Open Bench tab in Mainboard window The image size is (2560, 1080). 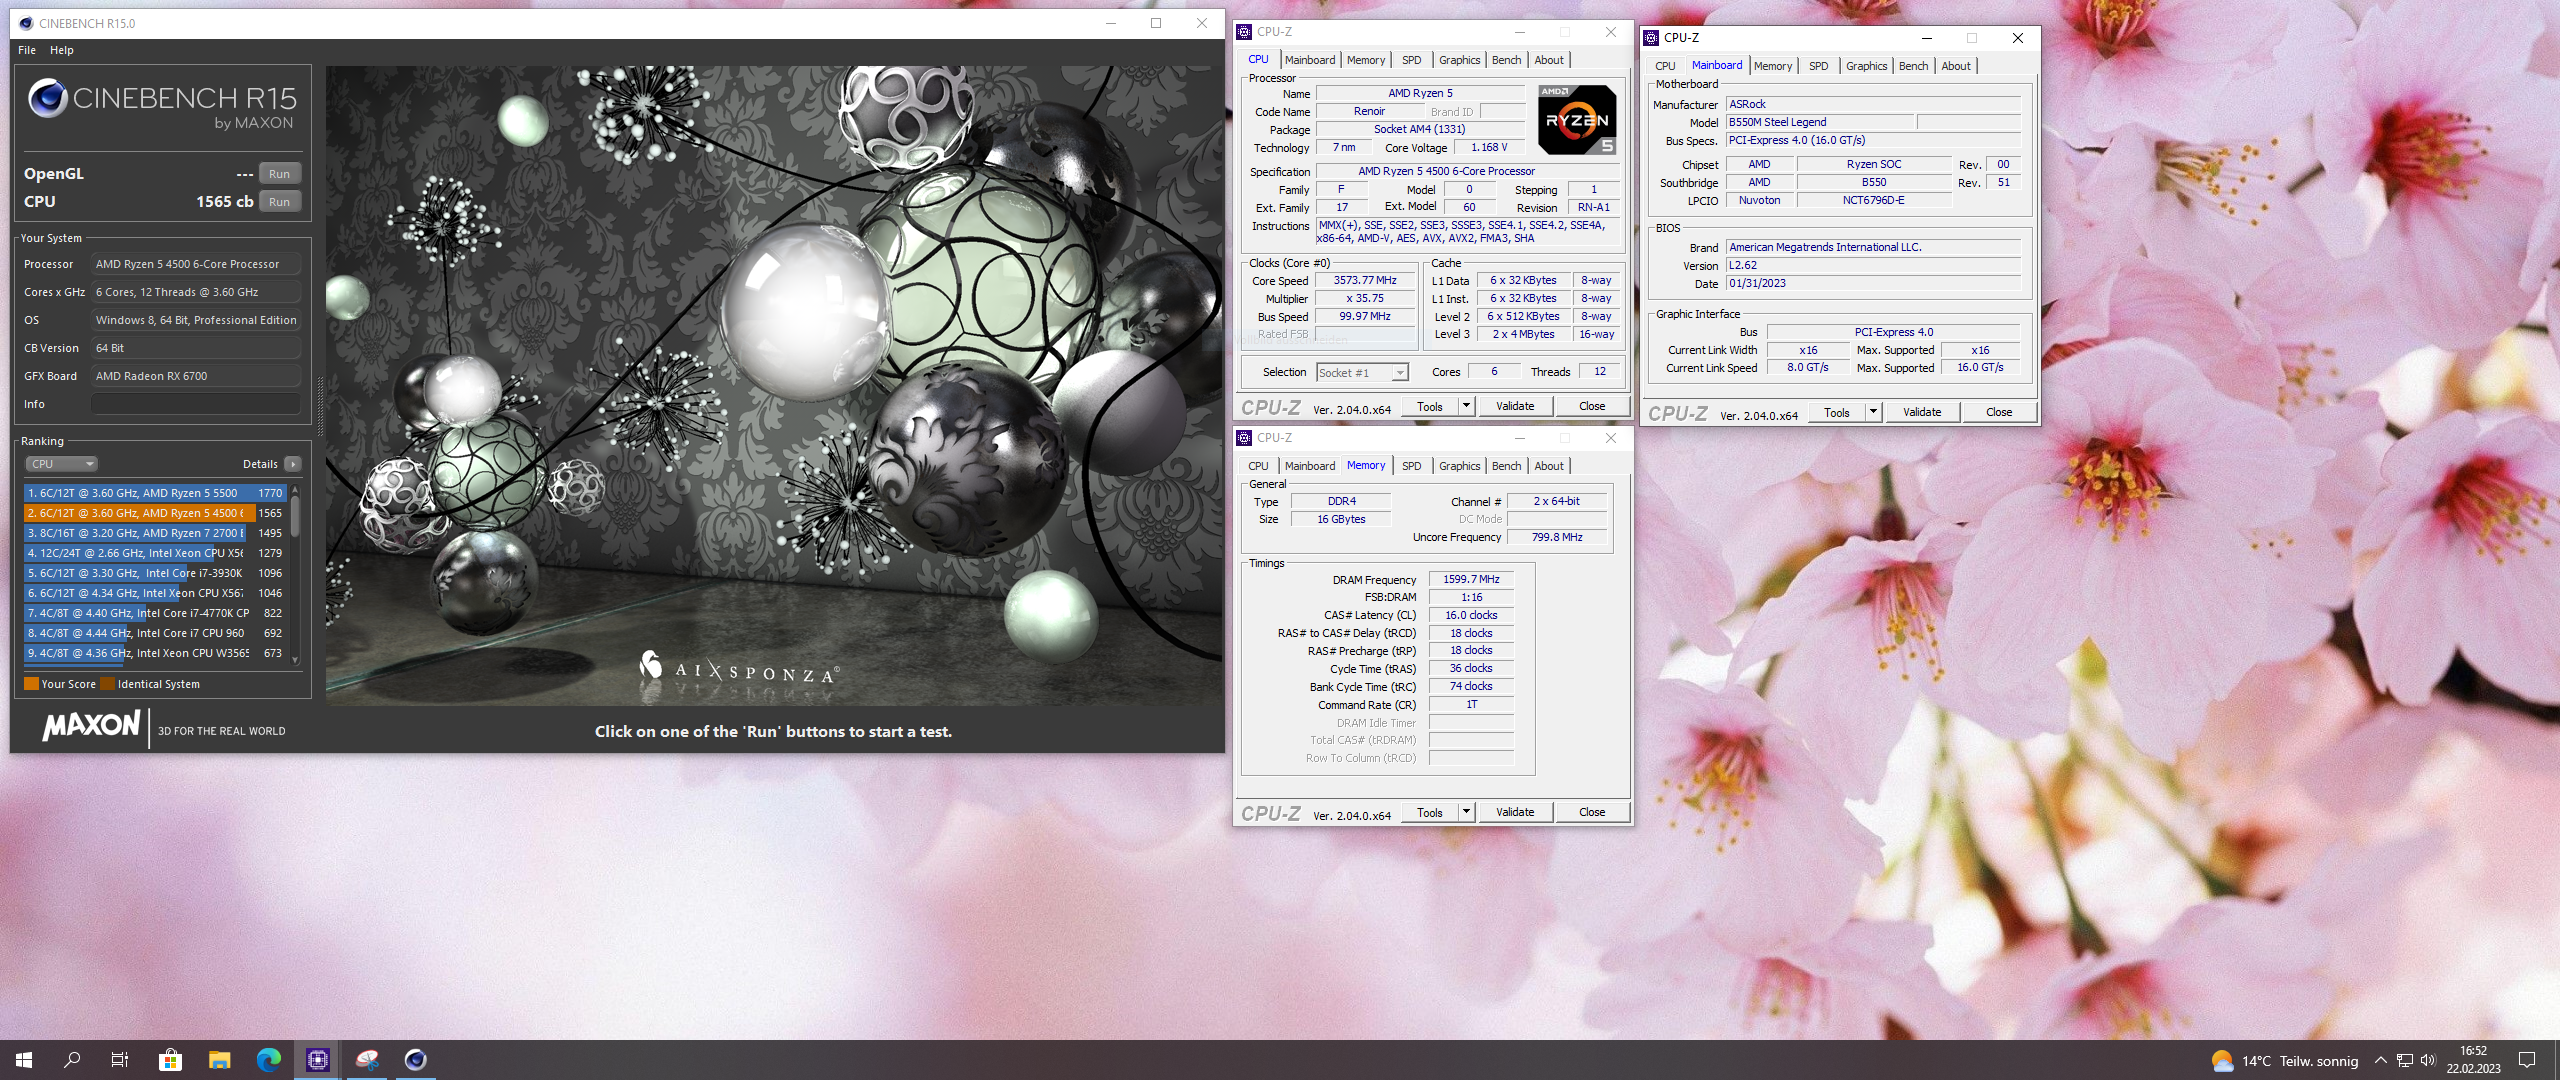pyautogui.click(x=1913, y=66)
